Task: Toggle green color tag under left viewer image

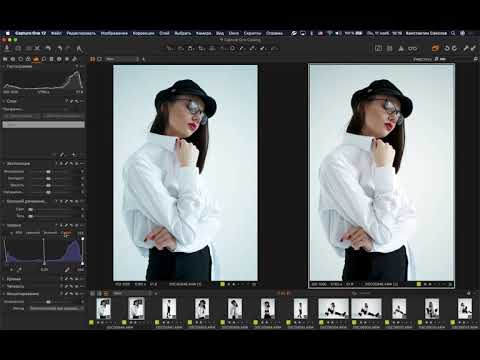Action: 222,284
